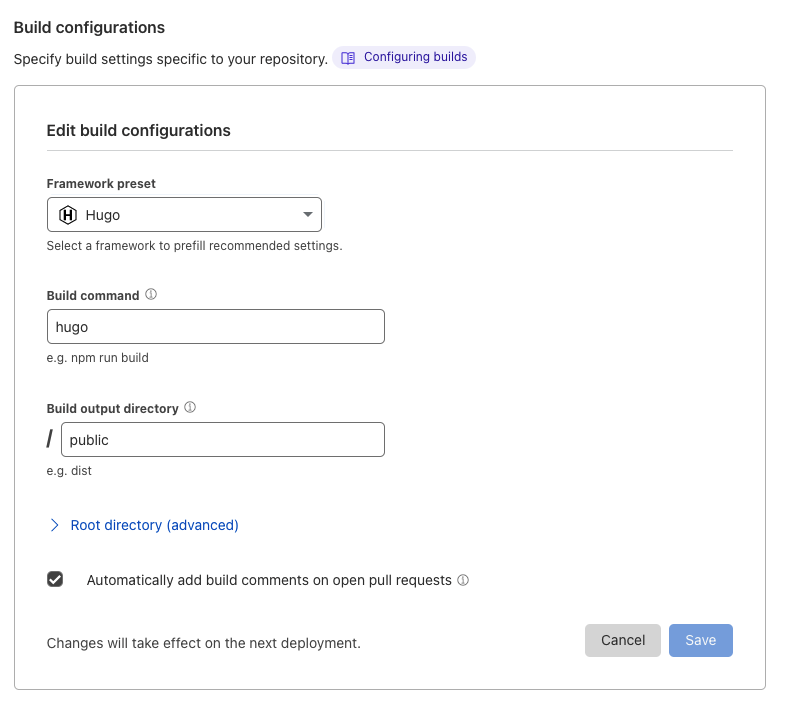The width and height of the screenshot is (789, 707).
Task: Click the book icon beside Configuring builds
Action: pos(348,58)
